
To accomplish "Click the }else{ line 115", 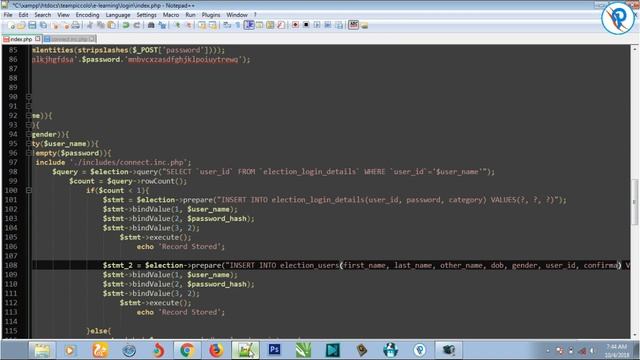I will coord(98,331).
